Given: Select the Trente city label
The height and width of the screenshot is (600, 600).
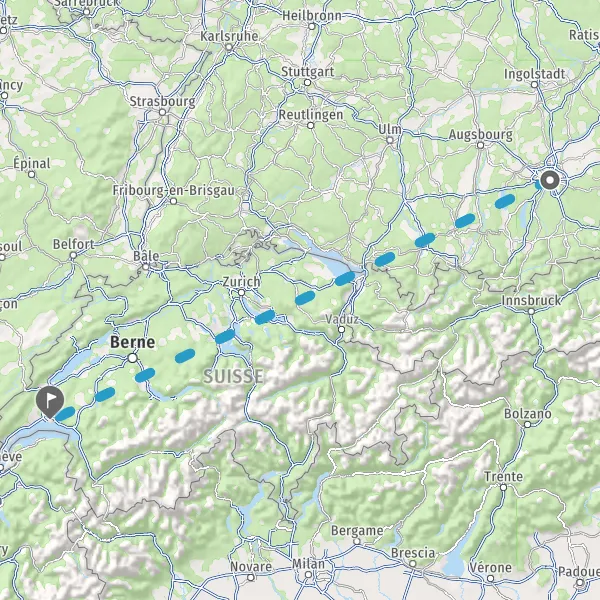Looking at the screenshot, I should tap(504, 477).
